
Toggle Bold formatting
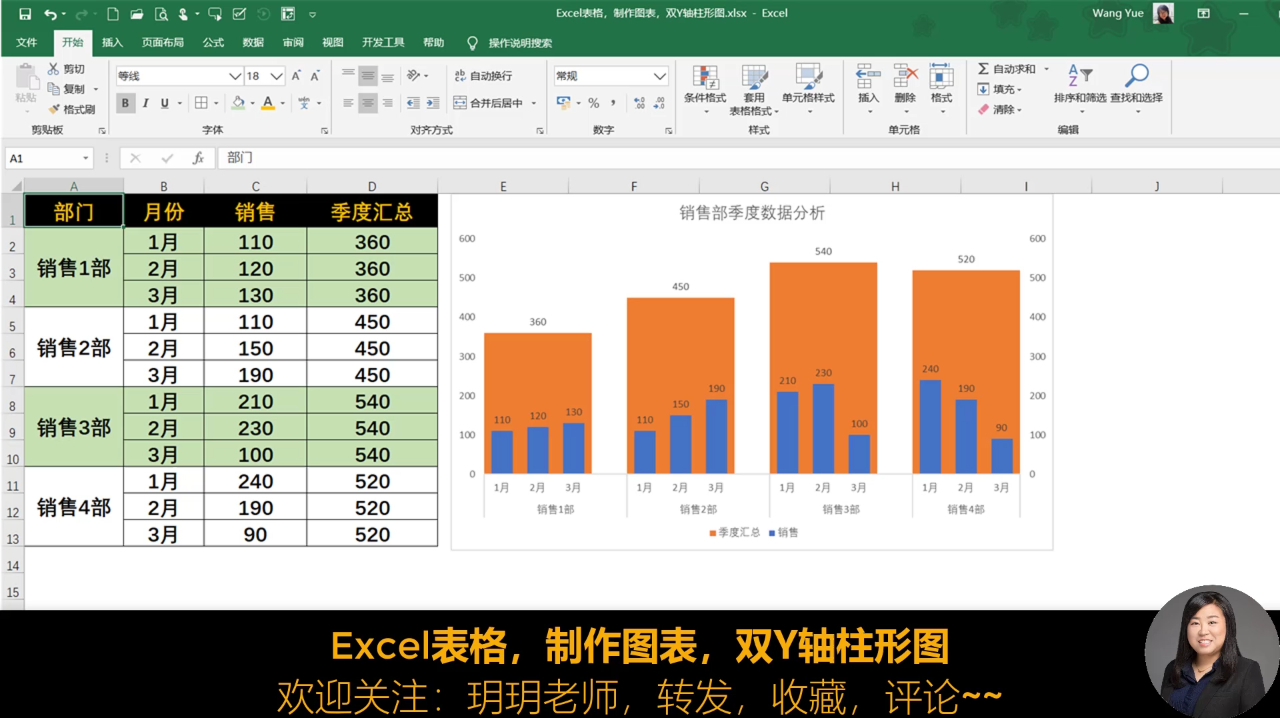[126, 103]
